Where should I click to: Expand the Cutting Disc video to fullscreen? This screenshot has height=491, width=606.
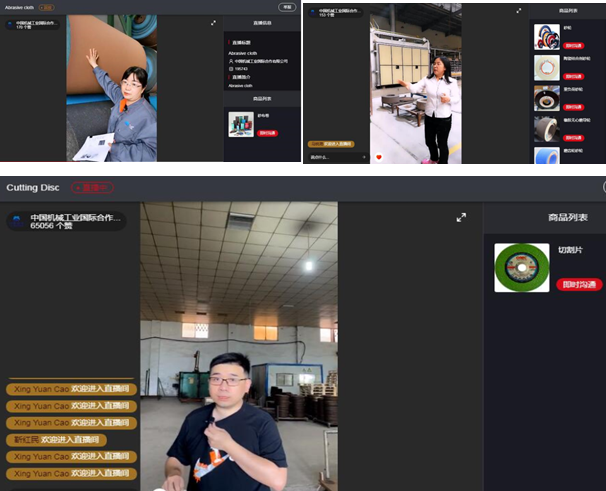(461, 217)
